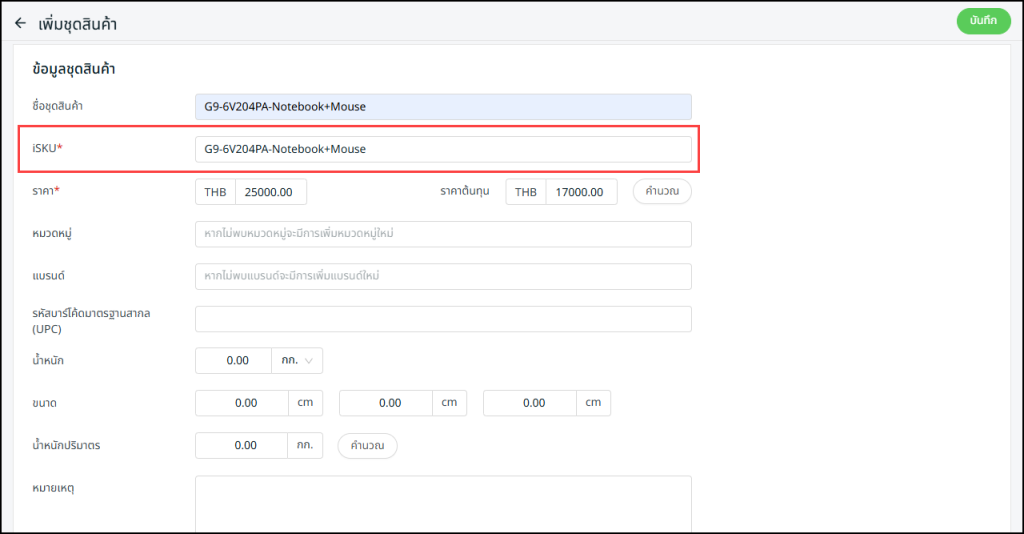
Task: Click the น้ำหนักปริมาตร volumetric weight field
Action: click(x=242, y=445)
